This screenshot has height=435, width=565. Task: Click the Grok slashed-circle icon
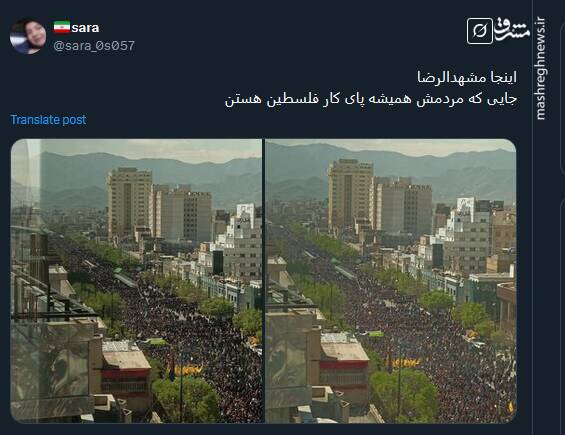[480, 31]
